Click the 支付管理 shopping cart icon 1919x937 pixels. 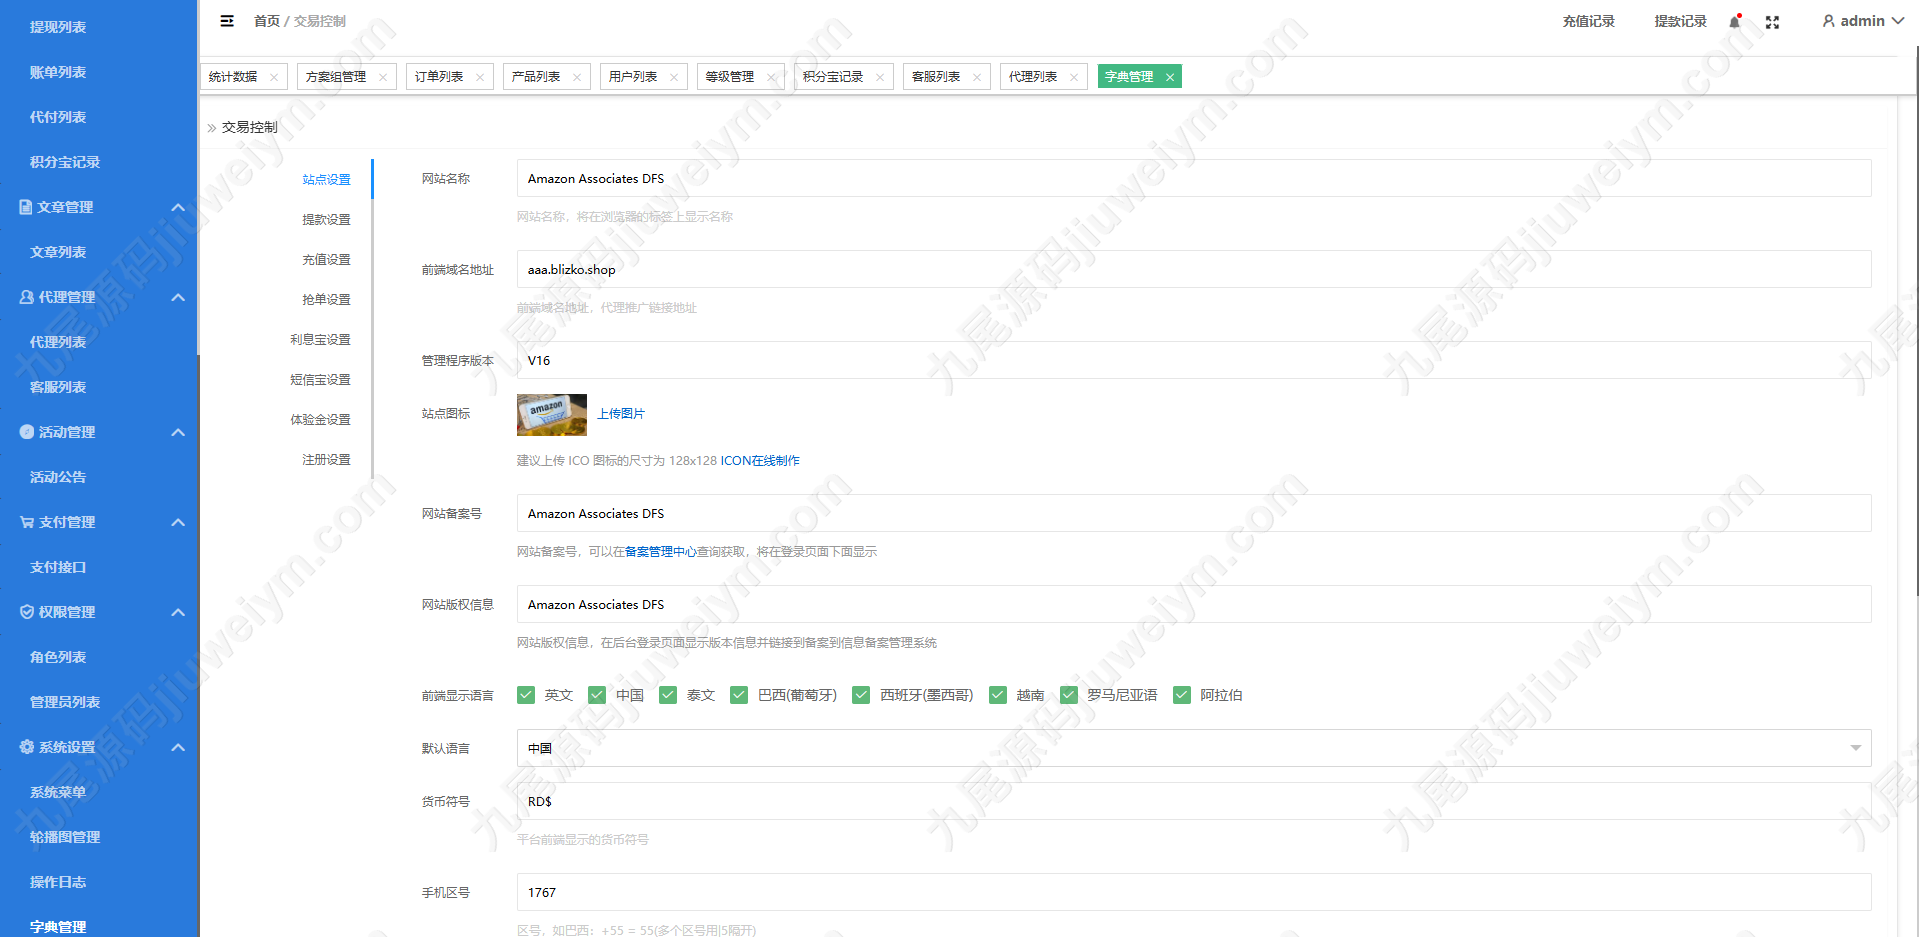point(27,522)
